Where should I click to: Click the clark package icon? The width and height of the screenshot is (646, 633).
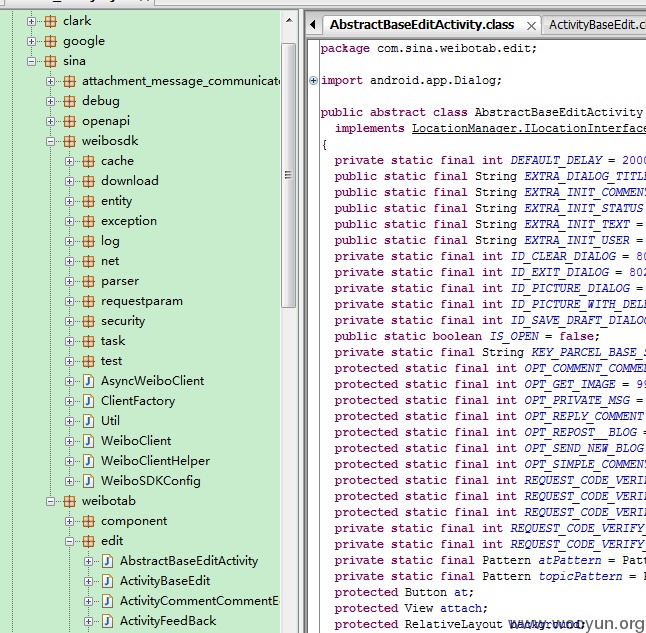(x=50, y=21)
